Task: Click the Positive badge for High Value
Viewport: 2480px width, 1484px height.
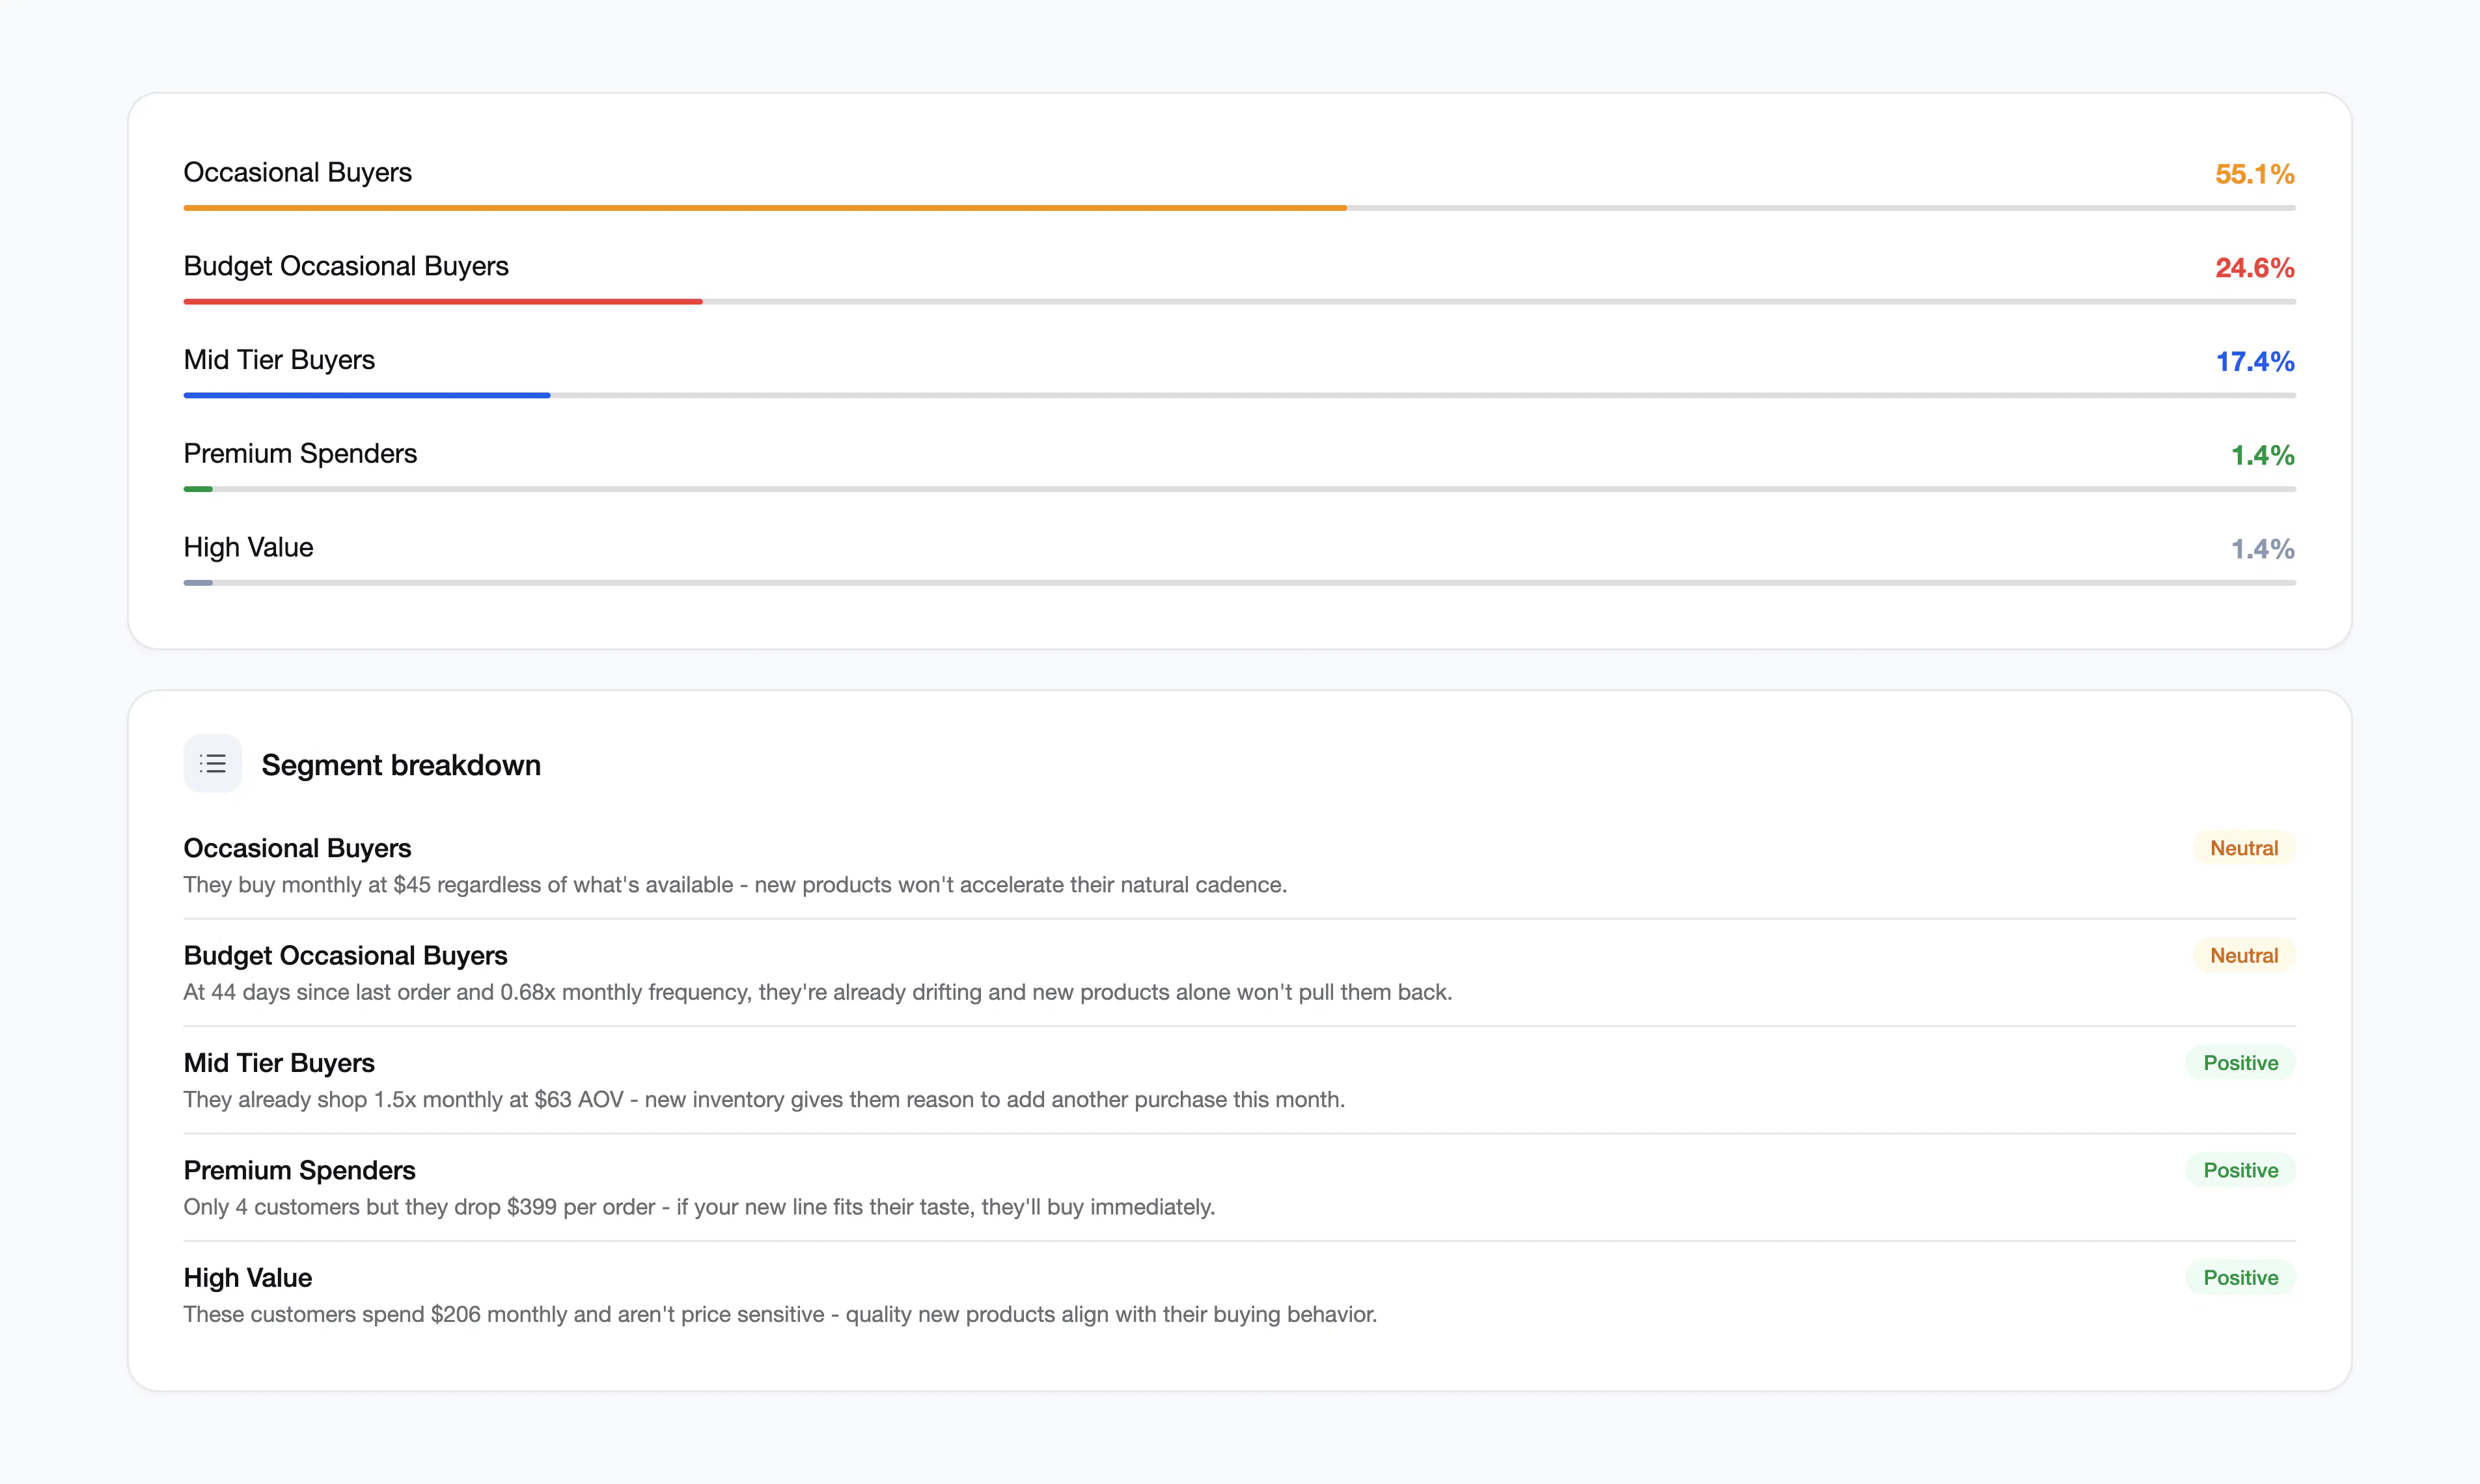Action: [2241, 1278]
